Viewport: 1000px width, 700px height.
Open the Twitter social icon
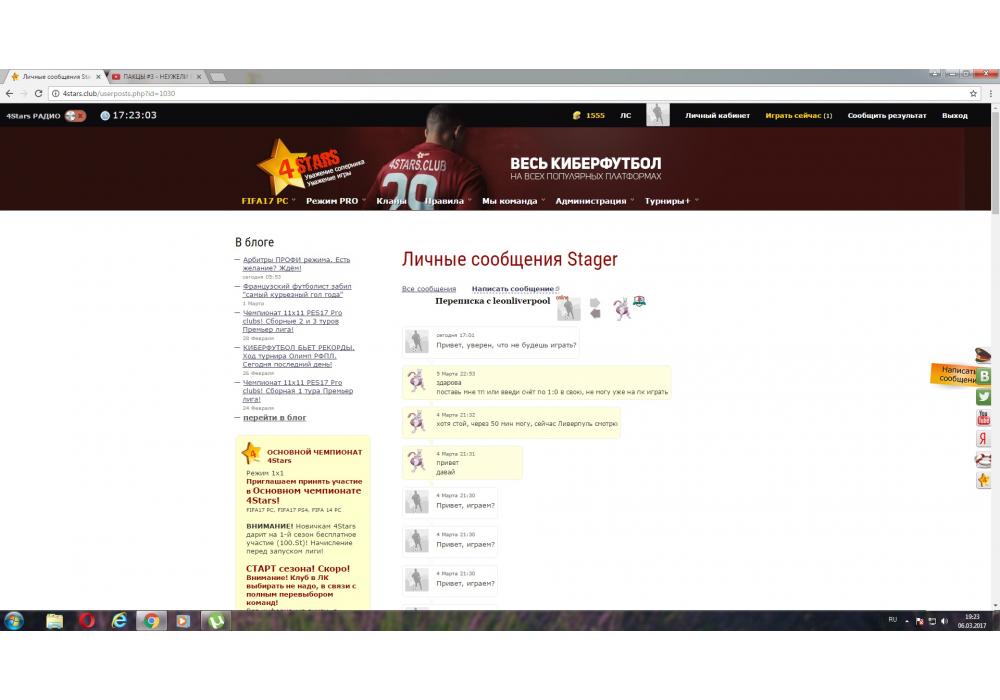983,397
